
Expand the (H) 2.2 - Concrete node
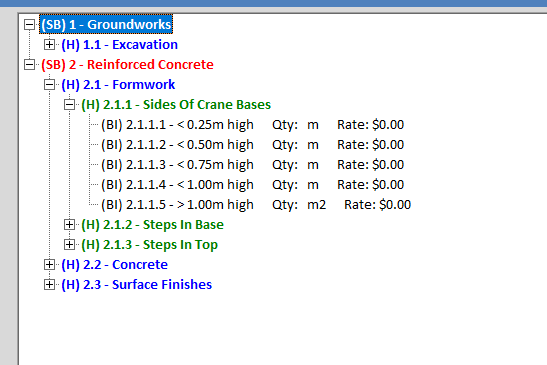[x=50, y=265]
